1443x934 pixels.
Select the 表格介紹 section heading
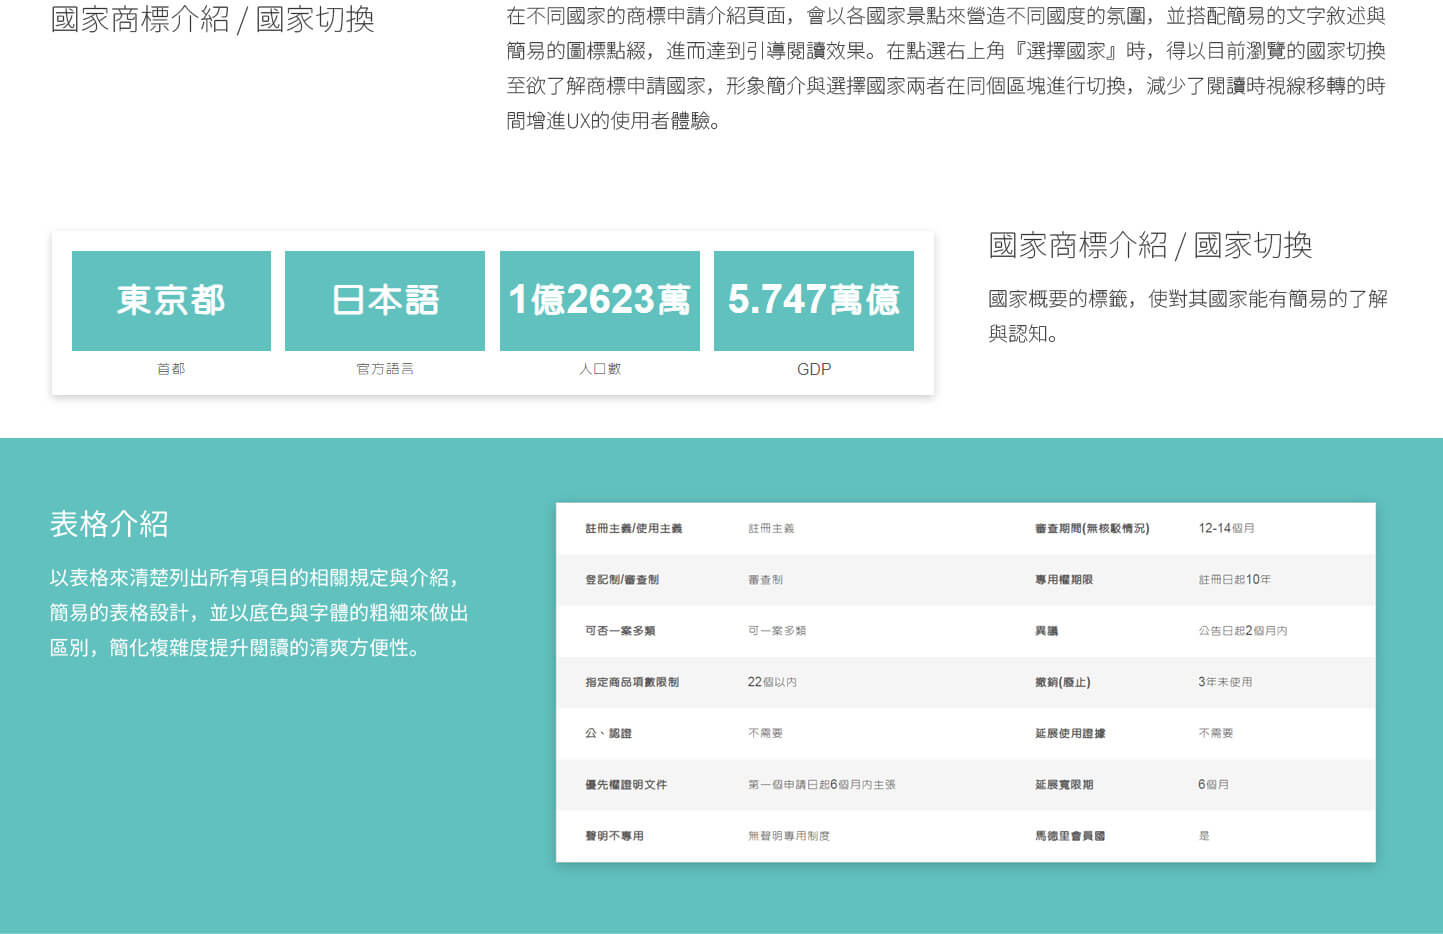[x=110, y=523]
